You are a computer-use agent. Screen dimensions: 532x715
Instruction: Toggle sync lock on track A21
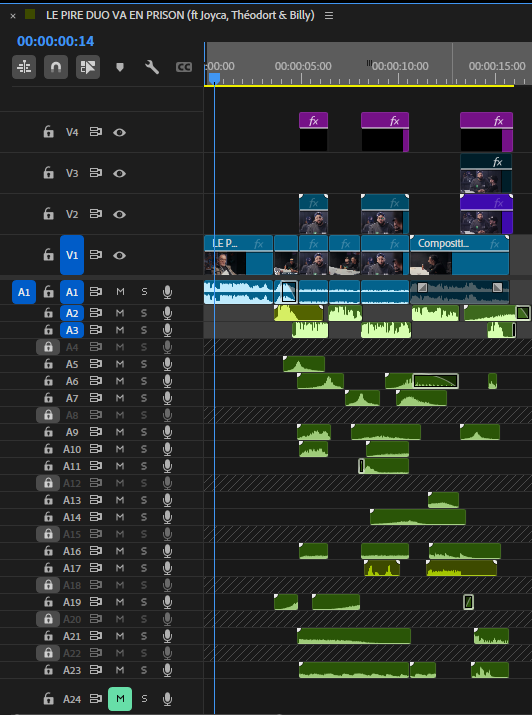[96, 636]
